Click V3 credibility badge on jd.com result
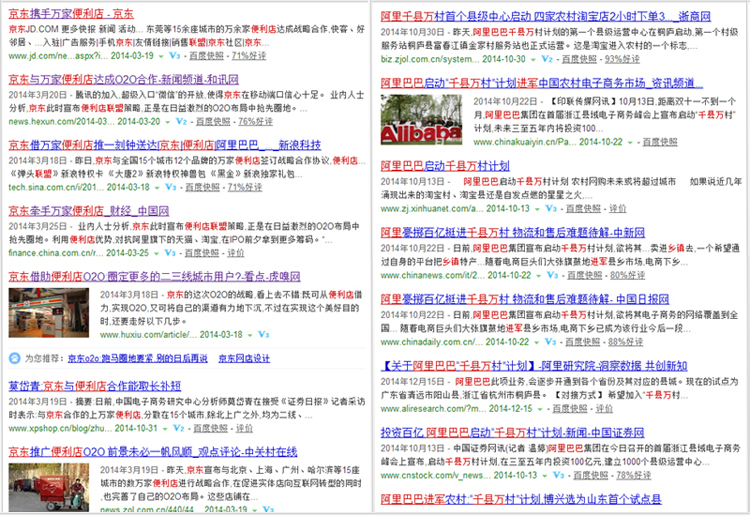The width and height of the screenshot is (750, 516). pyautogui.click(x=175, y=55)
